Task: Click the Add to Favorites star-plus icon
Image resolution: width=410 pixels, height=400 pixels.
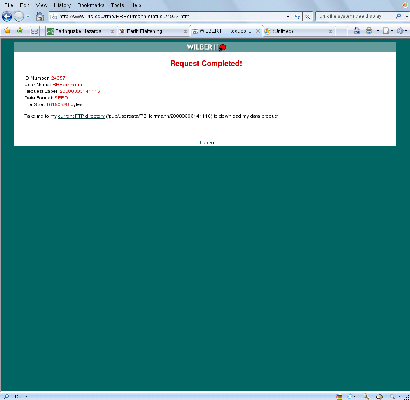Action: point(20,31)
